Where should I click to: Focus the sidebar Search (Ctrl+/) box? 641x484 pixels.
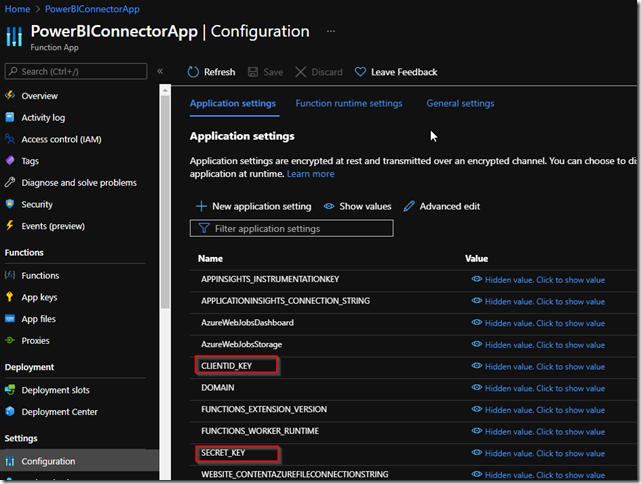click(x=76, y=71)
